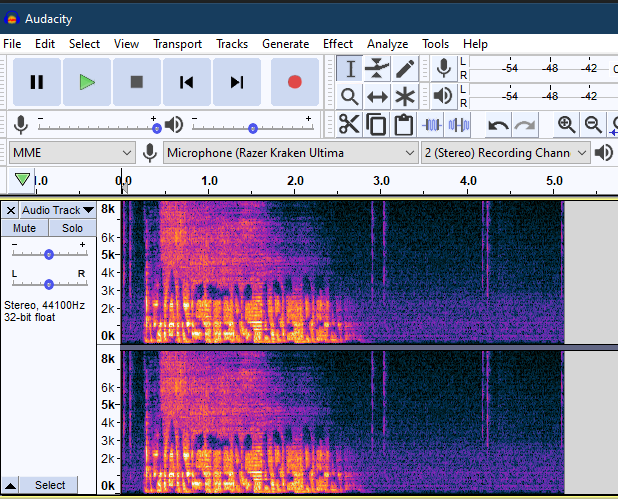Image resolution: width=618 pixels, height=499 pixels.
Task: Cut selection with the scissors icon
Action: [x=349, y=125]
